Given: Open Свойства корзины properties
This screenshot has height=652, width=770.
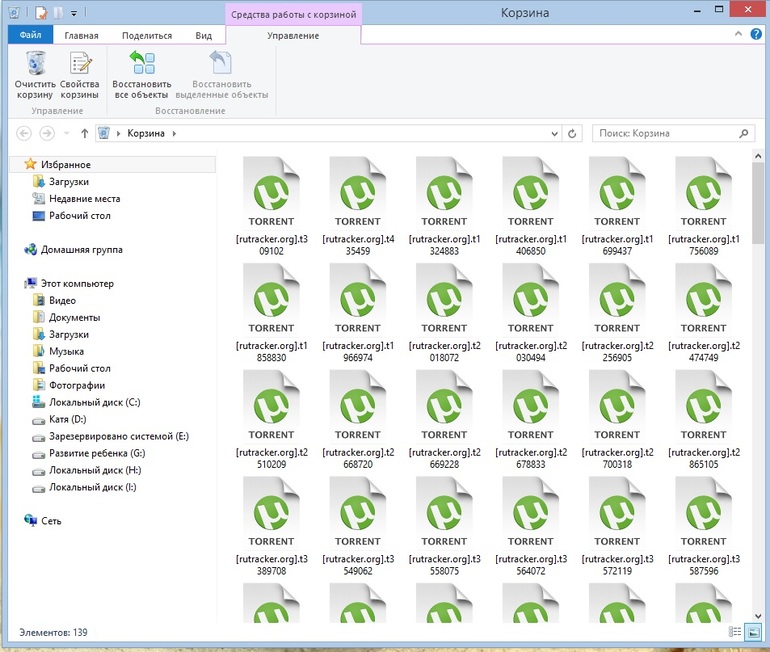Looking at the screenshot, I should [x=80, y=75].
